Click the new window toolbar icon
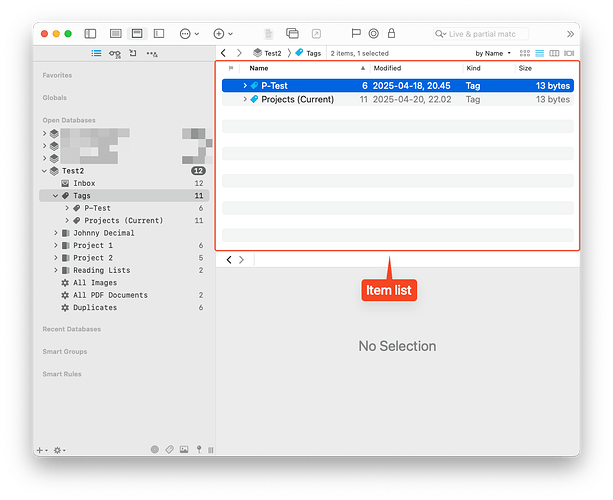This screenshot has width=613, height=500. click(x=292, y=34)
